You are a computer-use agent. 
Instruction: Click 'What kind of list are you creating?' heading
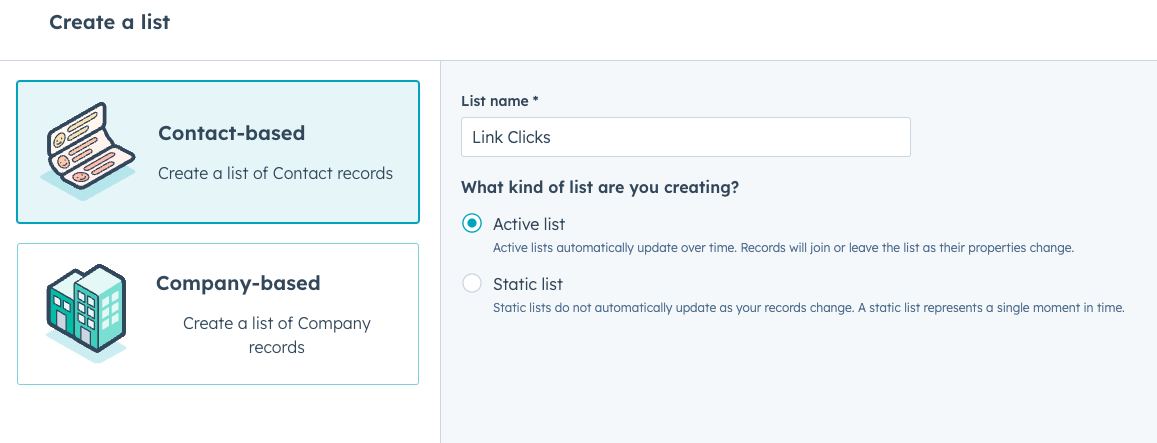point(600,188)
